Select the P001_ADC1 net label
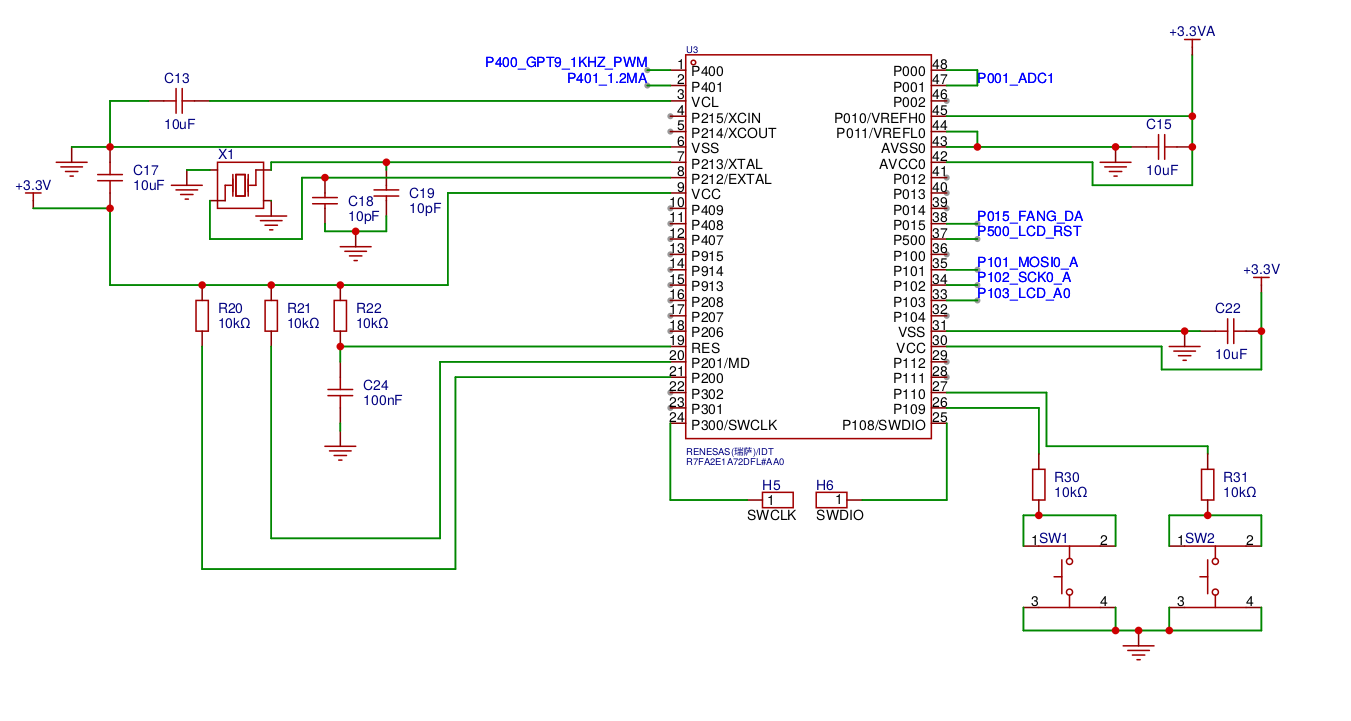The image size is (1351, 721). coord(1015,78)
